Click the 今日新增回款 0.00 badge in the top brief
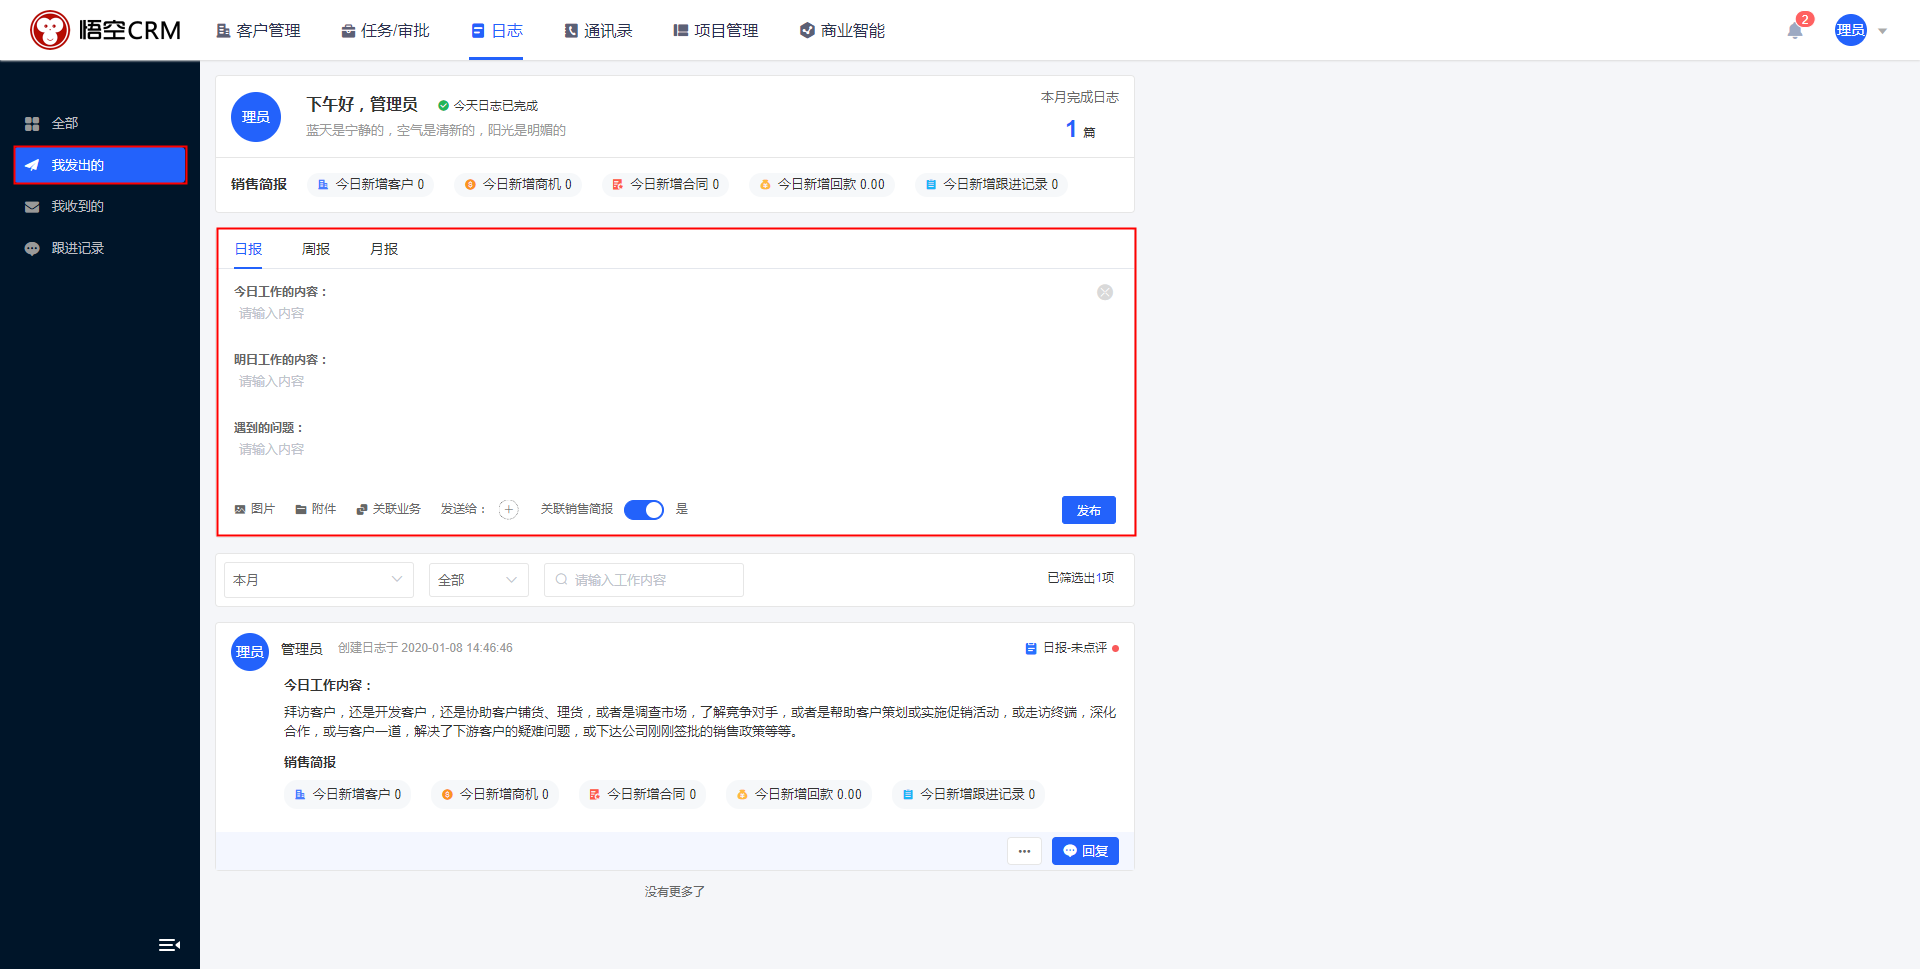 pos(822,185)
